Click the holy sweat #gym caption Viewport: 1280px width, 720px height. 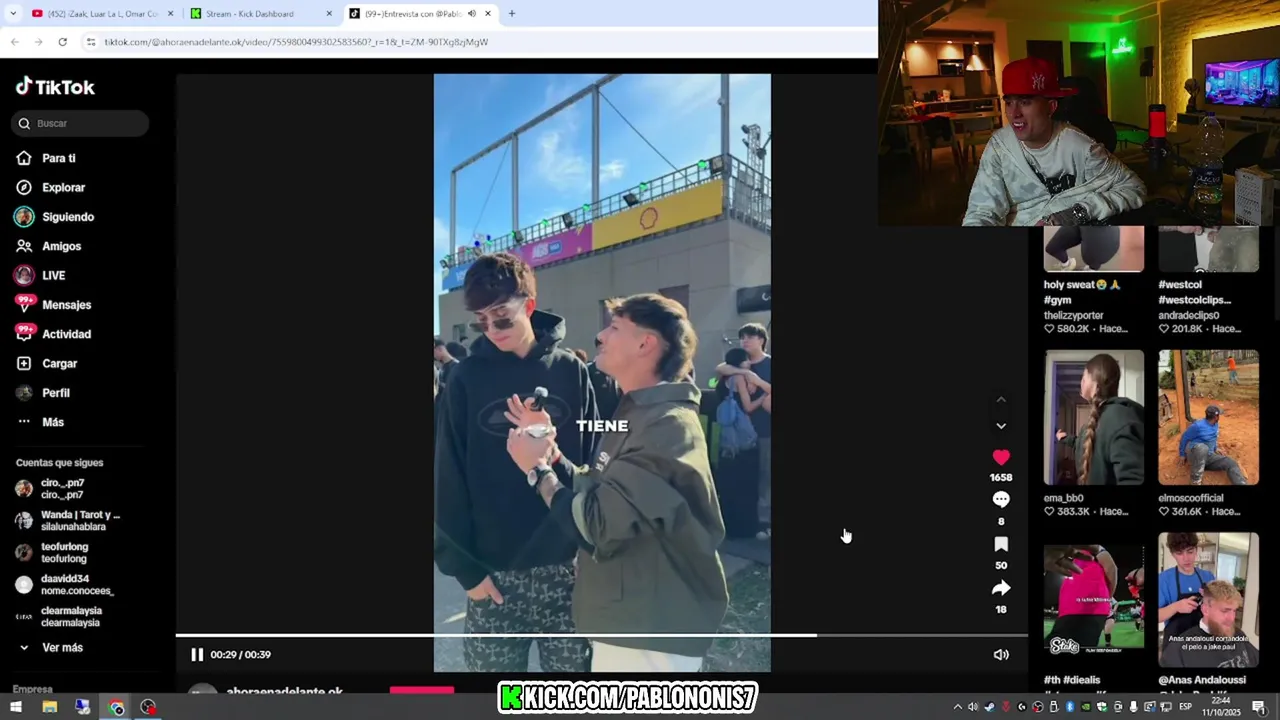tap(1082, 292)
